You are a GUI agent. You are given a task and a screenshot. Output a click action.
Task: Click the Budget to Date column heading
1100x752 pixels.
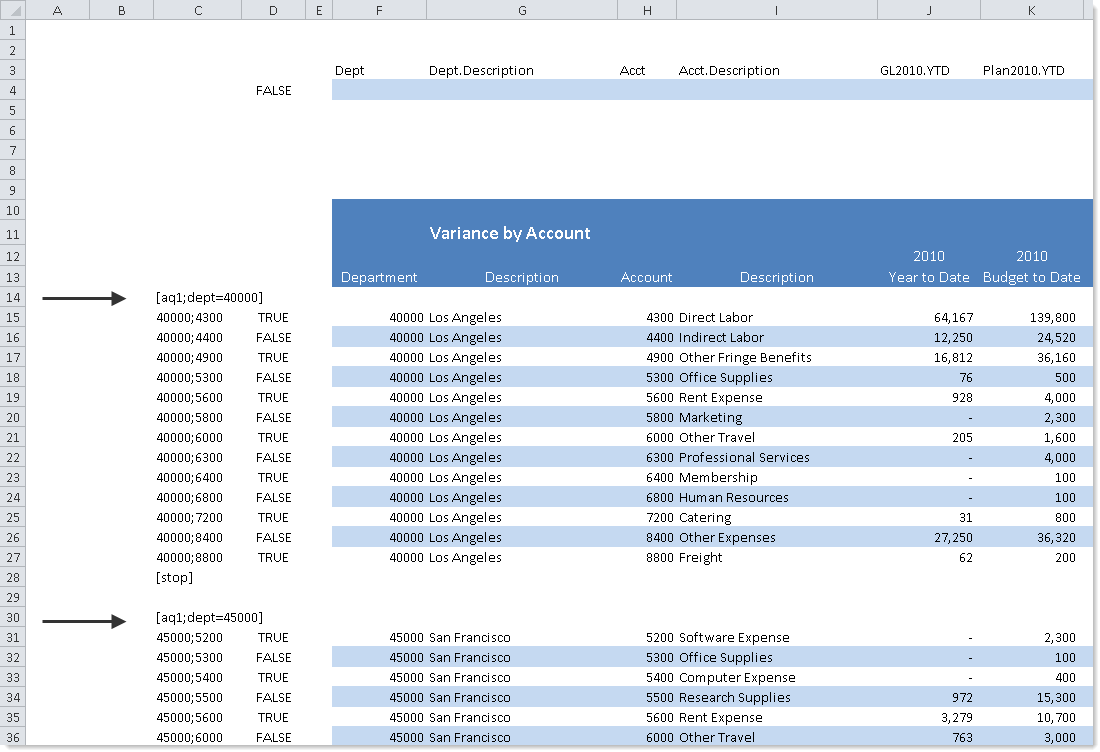click(x=1031, y=278)
